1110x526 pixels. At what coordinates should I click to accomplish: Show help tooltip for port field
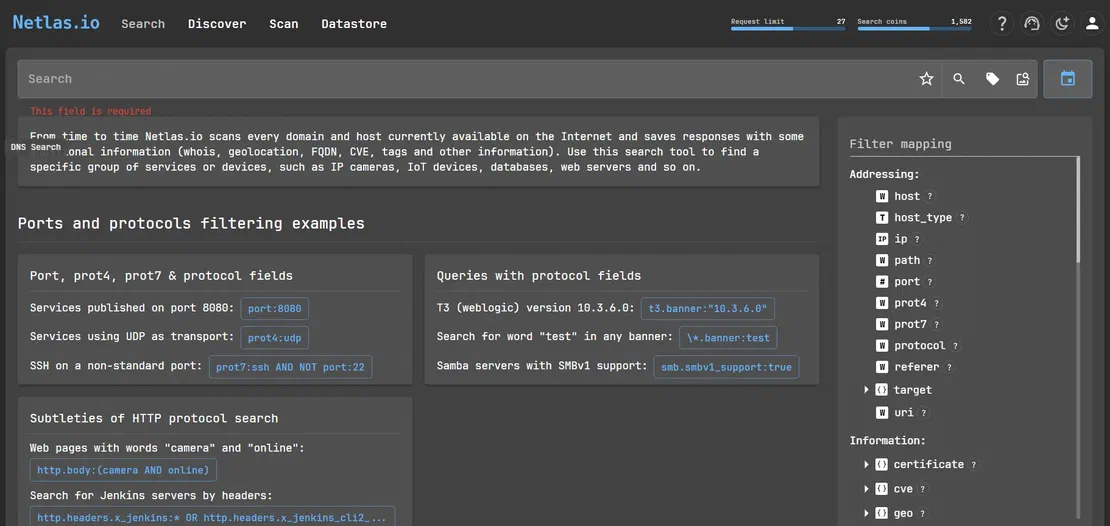click(930, 282)
